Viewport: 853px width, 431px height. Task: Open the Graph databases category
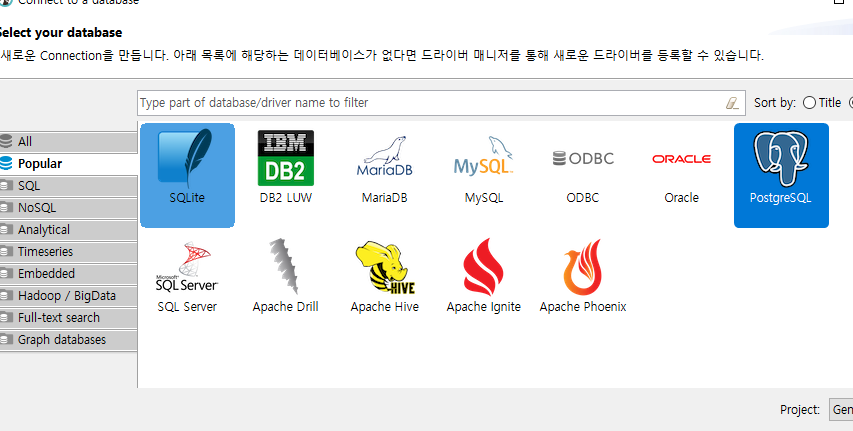click(x=69, y=340)
